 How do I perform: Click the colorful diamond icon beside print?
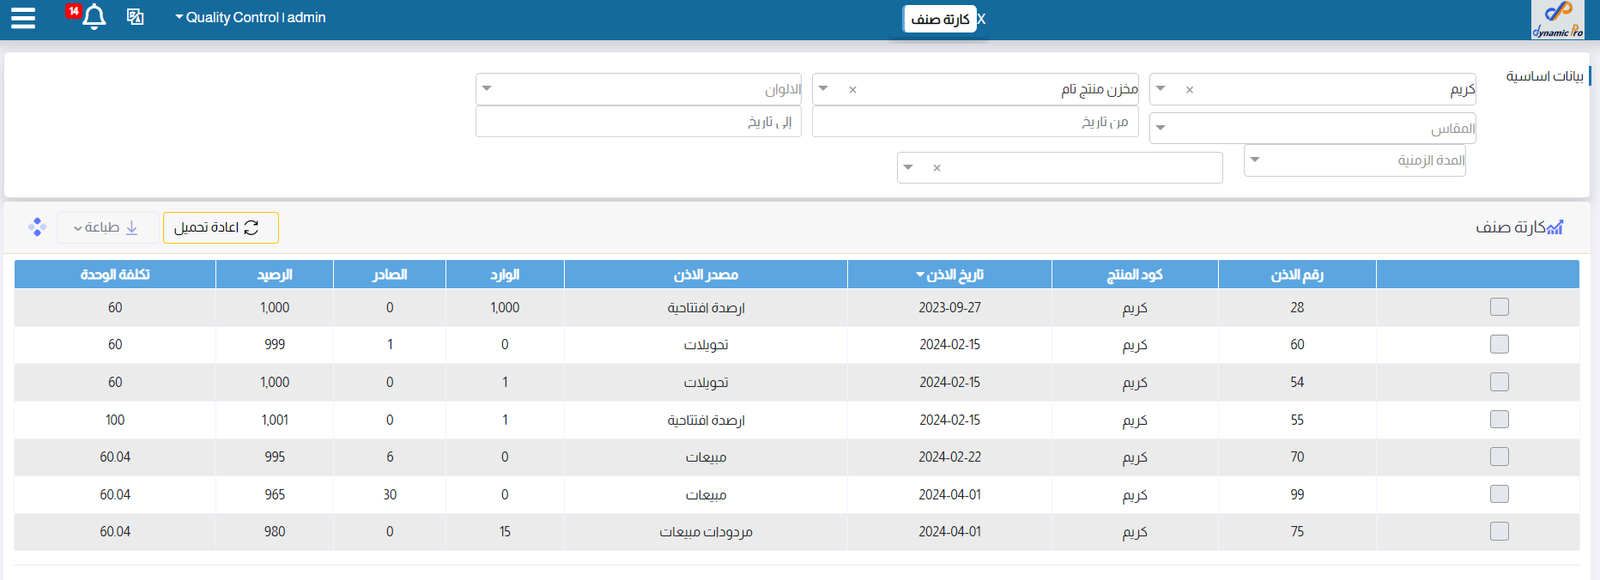[x=37, y=227]
